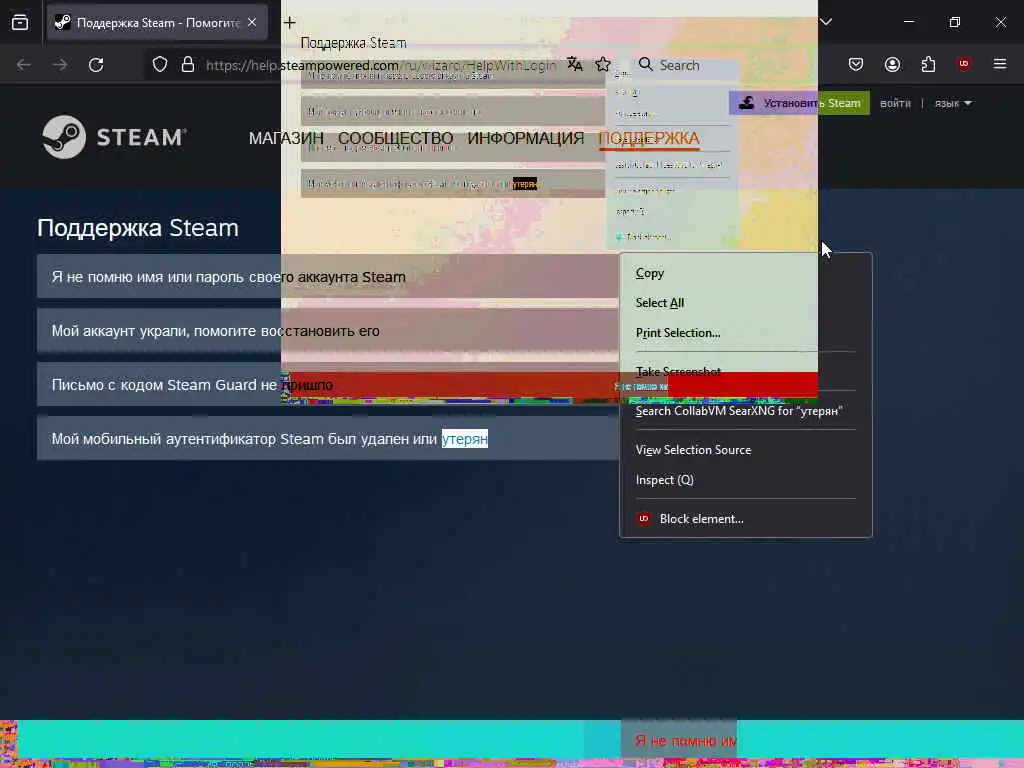Close the Поддержка Steam tab
1024x768 pixels.
point(252,22)
